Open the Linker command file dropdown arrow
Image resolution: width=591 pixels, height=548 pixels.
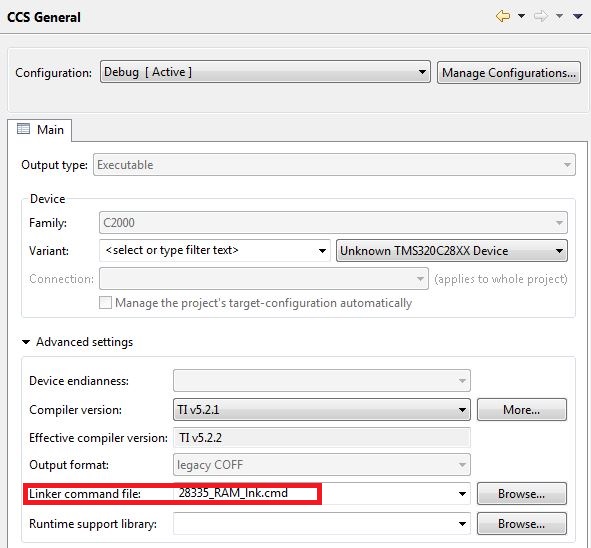click(x=462, y=494)
